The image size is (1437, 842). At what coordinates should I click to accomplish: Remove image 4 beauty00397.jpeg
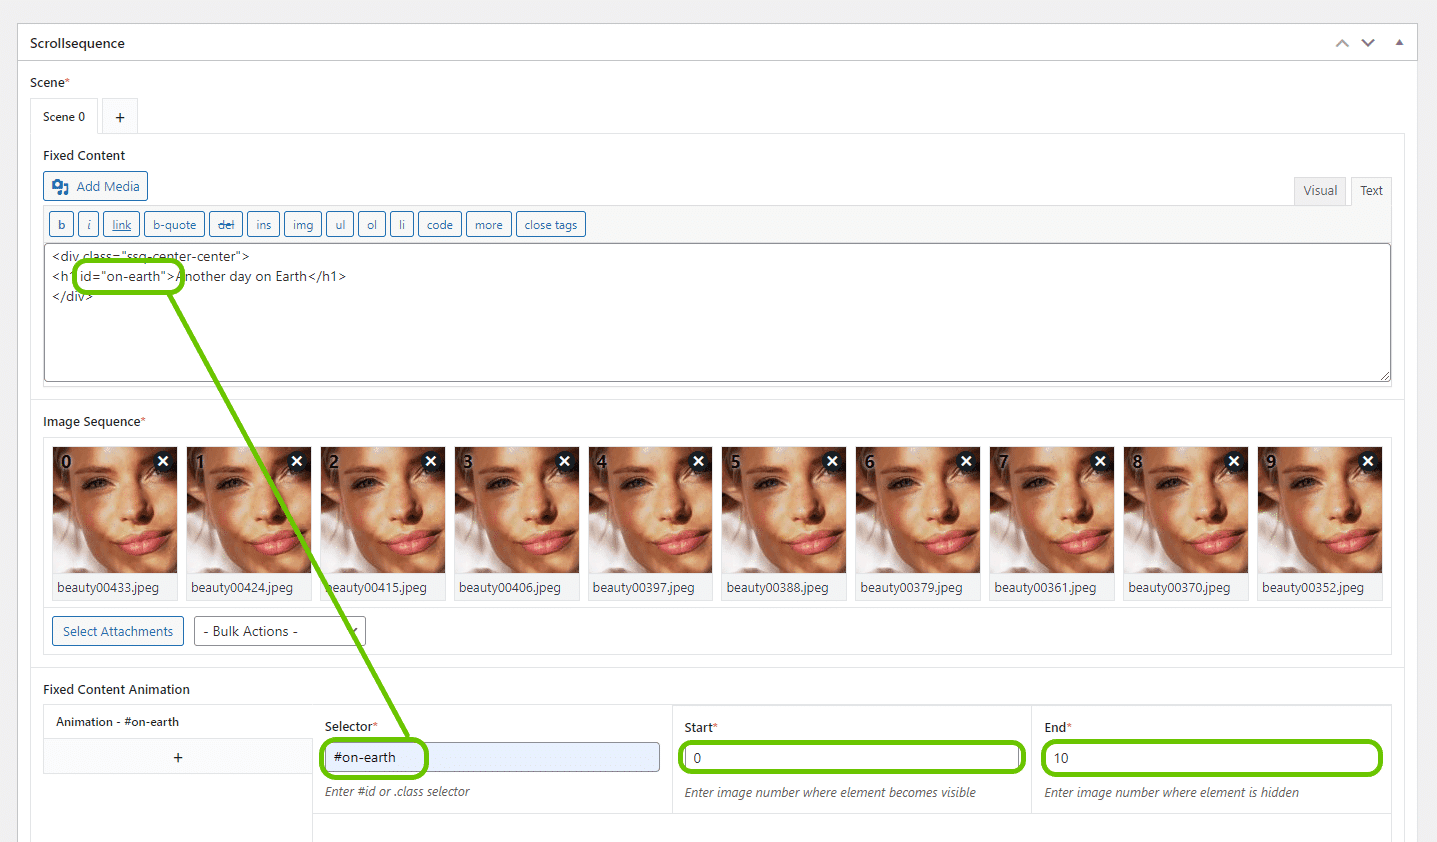(699, 461)
